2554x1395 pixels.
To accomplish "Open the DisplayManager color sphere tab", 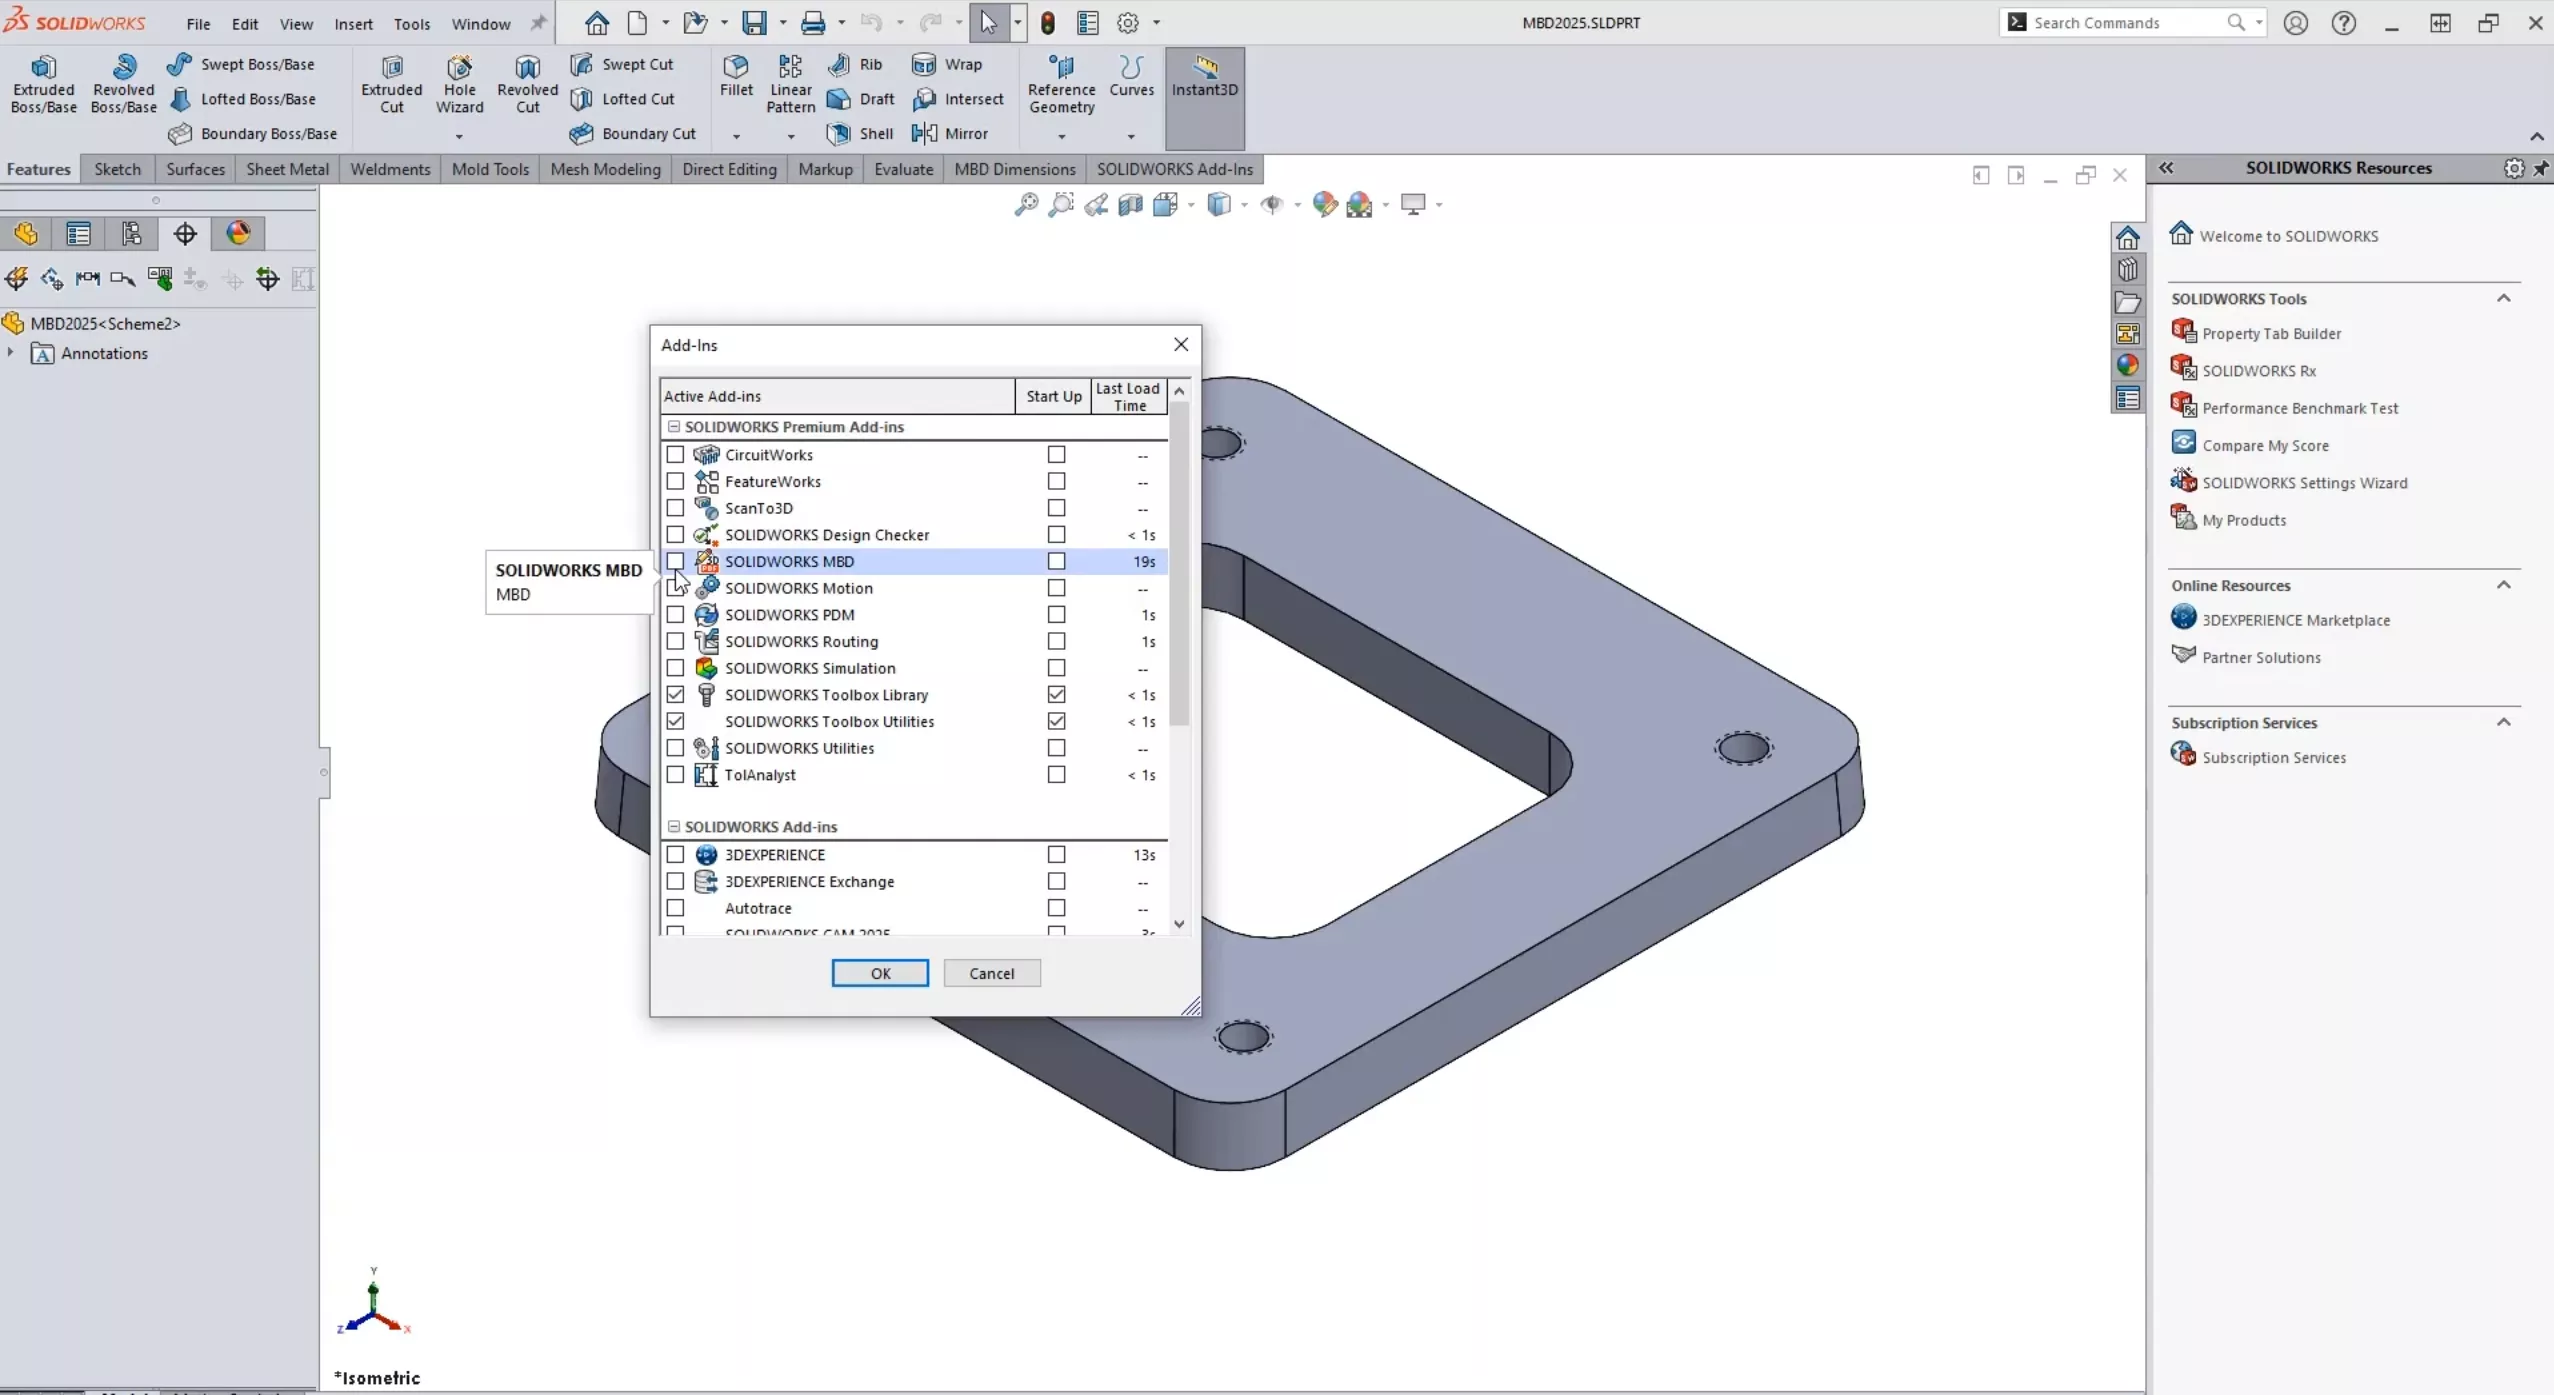I will click(238, 233).
